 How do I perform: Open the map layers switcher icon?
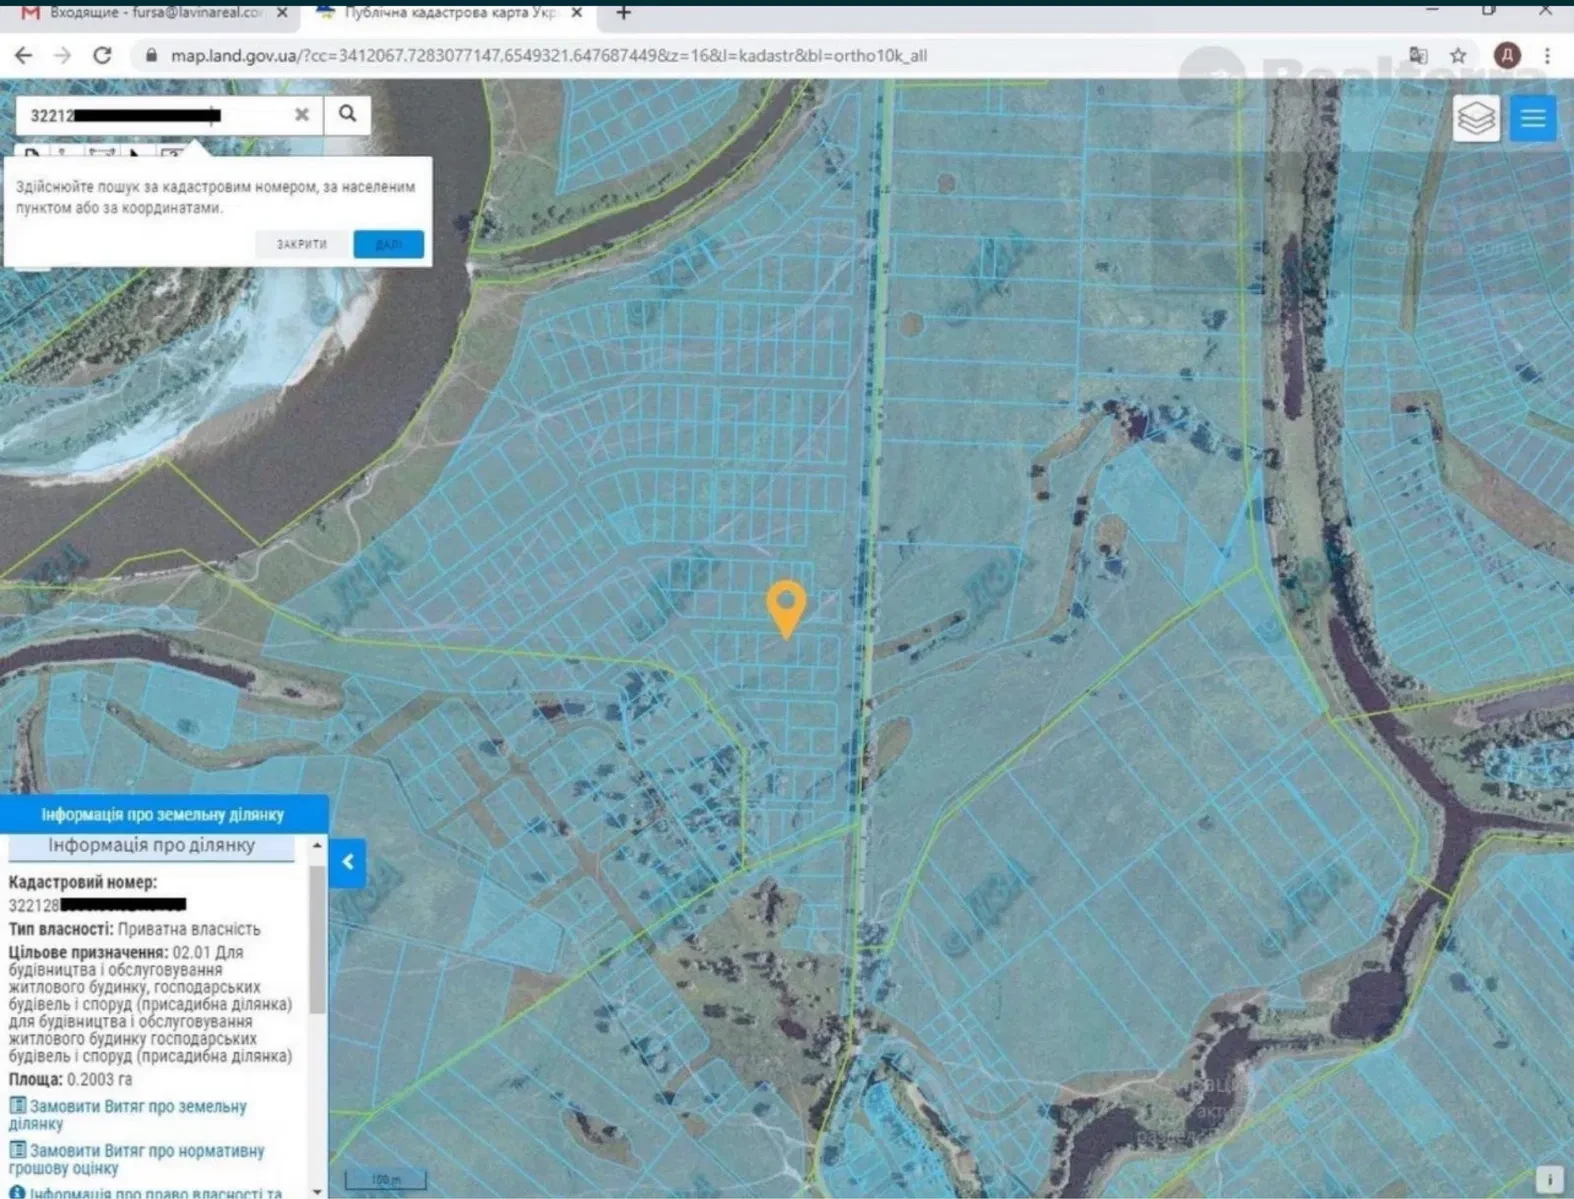1476,119
